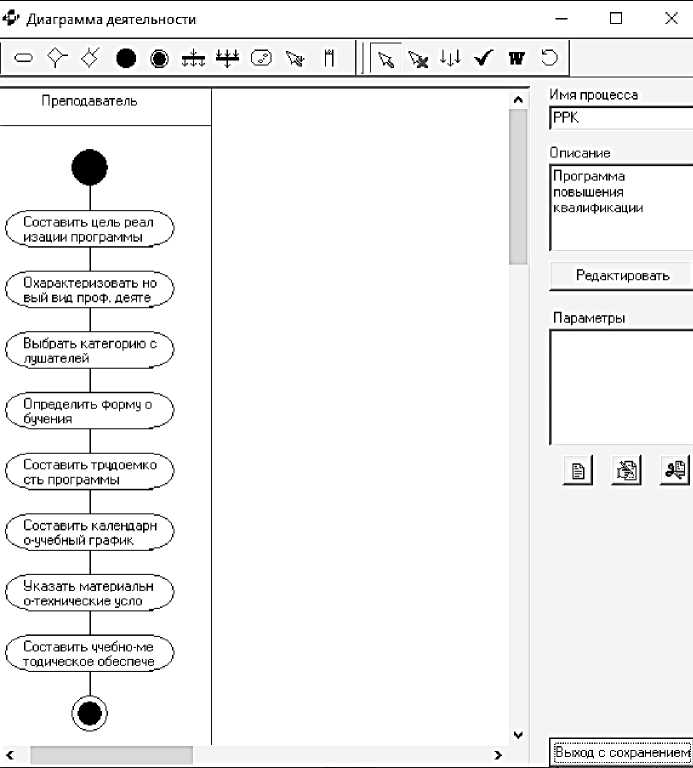Click the checkmark validate diagram icon
693x768 pixels.
point(483,58)
